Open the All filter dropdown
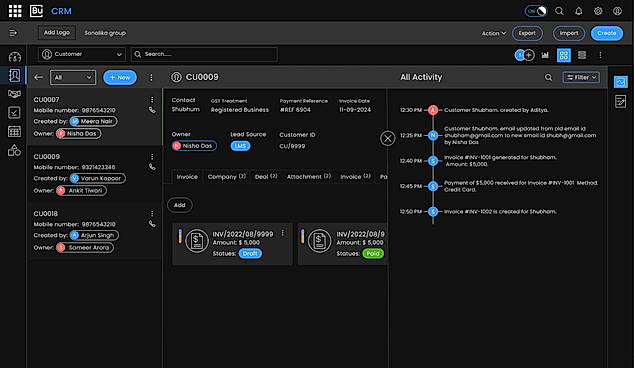 [x=73, y=77]
